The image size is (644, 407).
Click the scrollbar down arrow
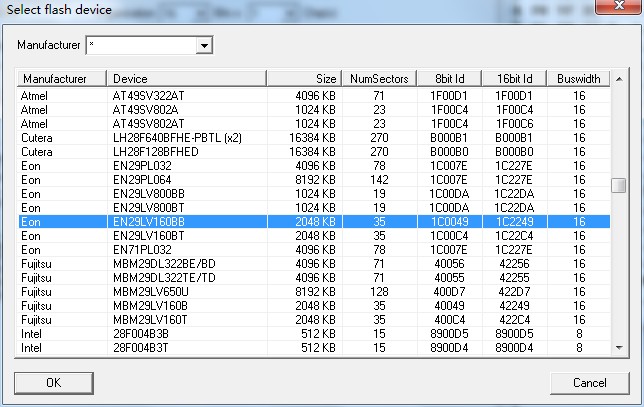(x=619, y=348)
